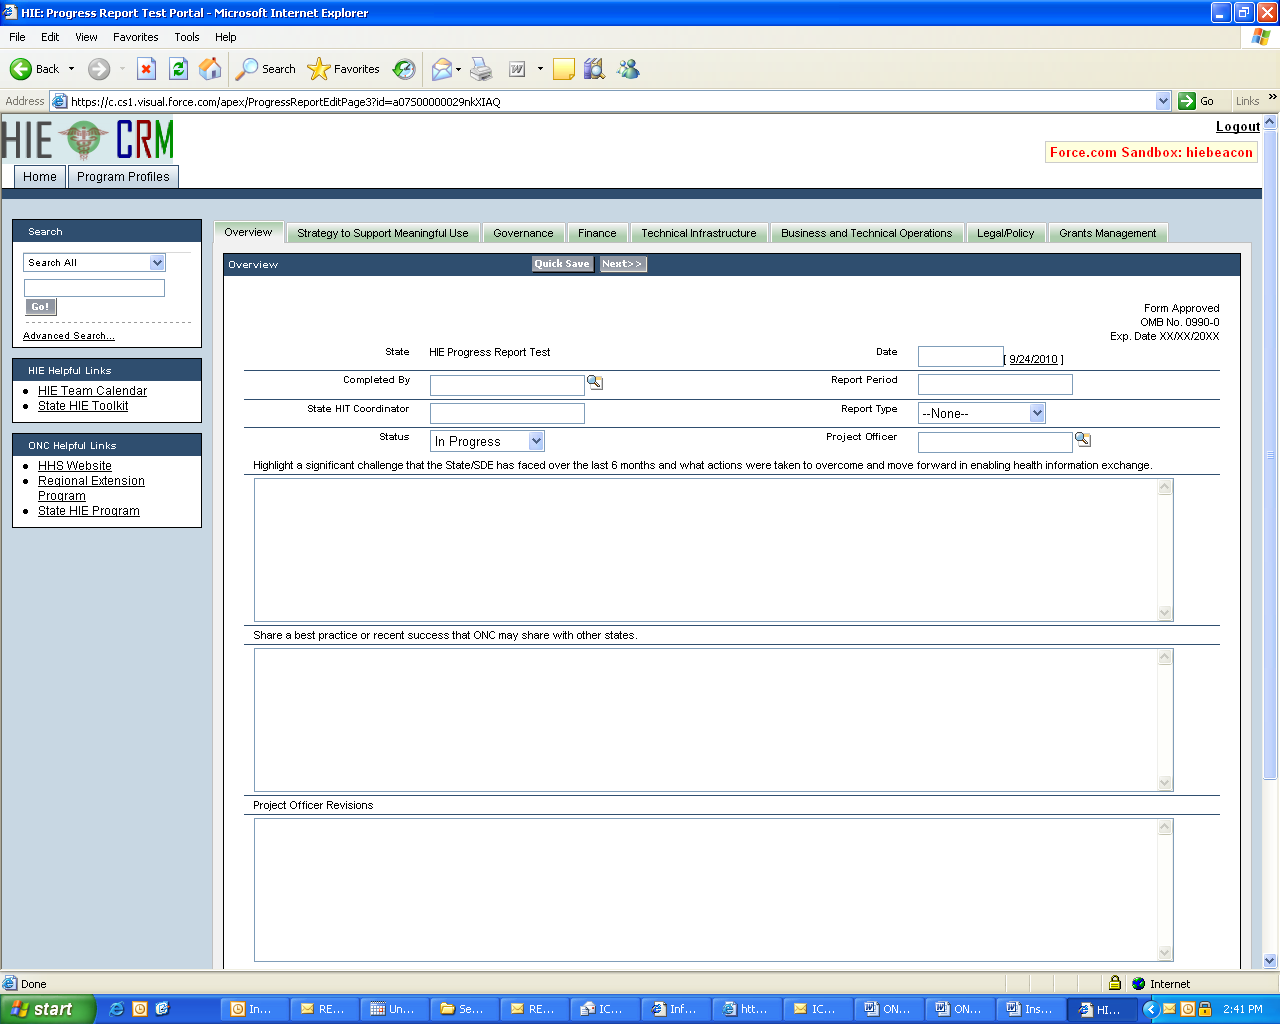Open the lookup icon beside Project Officer

[x=1083, y=439]
